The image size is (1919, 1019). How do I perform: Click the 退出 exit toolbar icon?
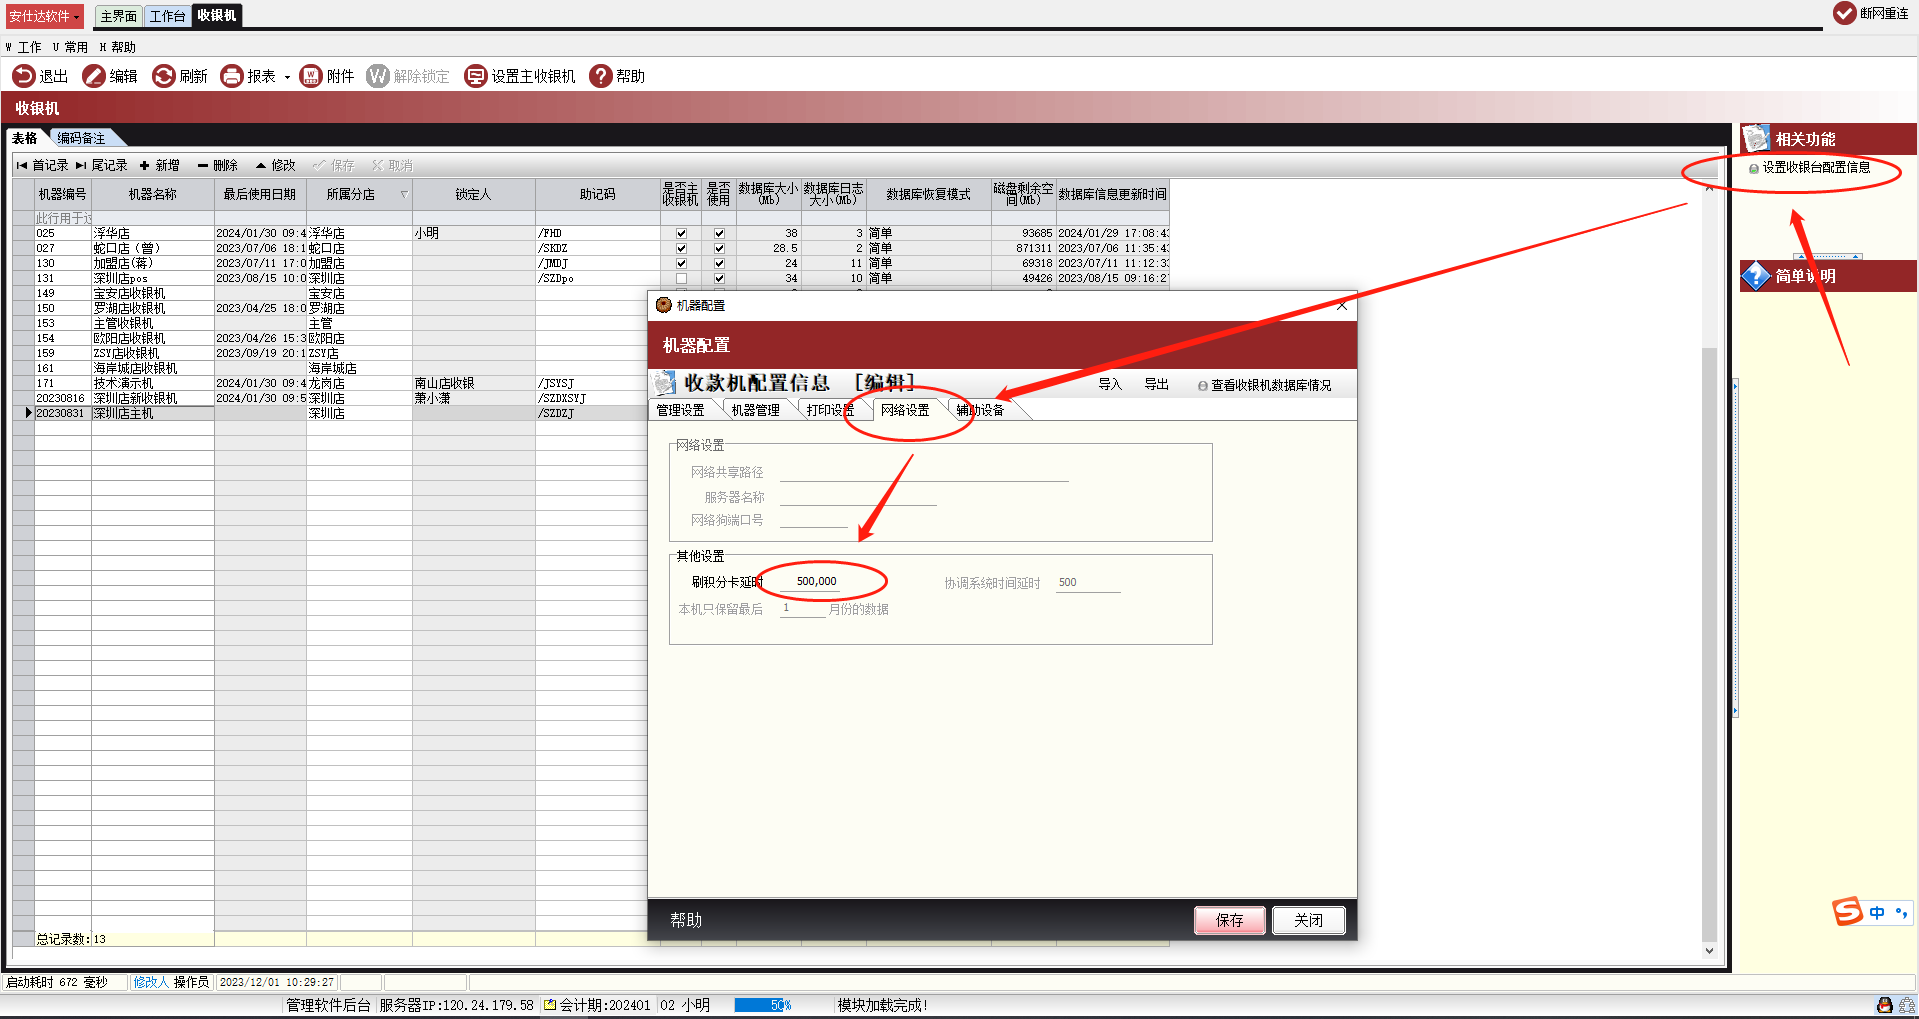[x=24, y=76]
